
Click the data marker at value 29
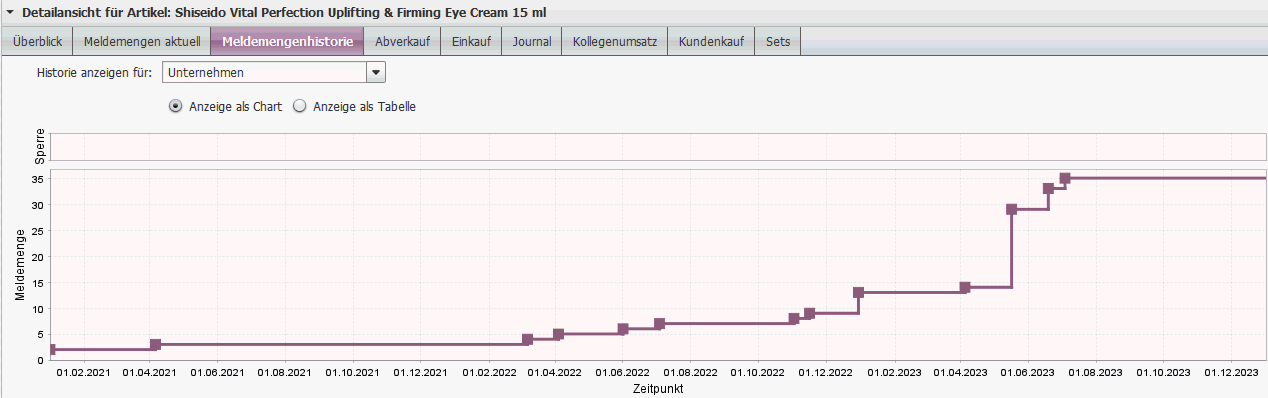1011,209
